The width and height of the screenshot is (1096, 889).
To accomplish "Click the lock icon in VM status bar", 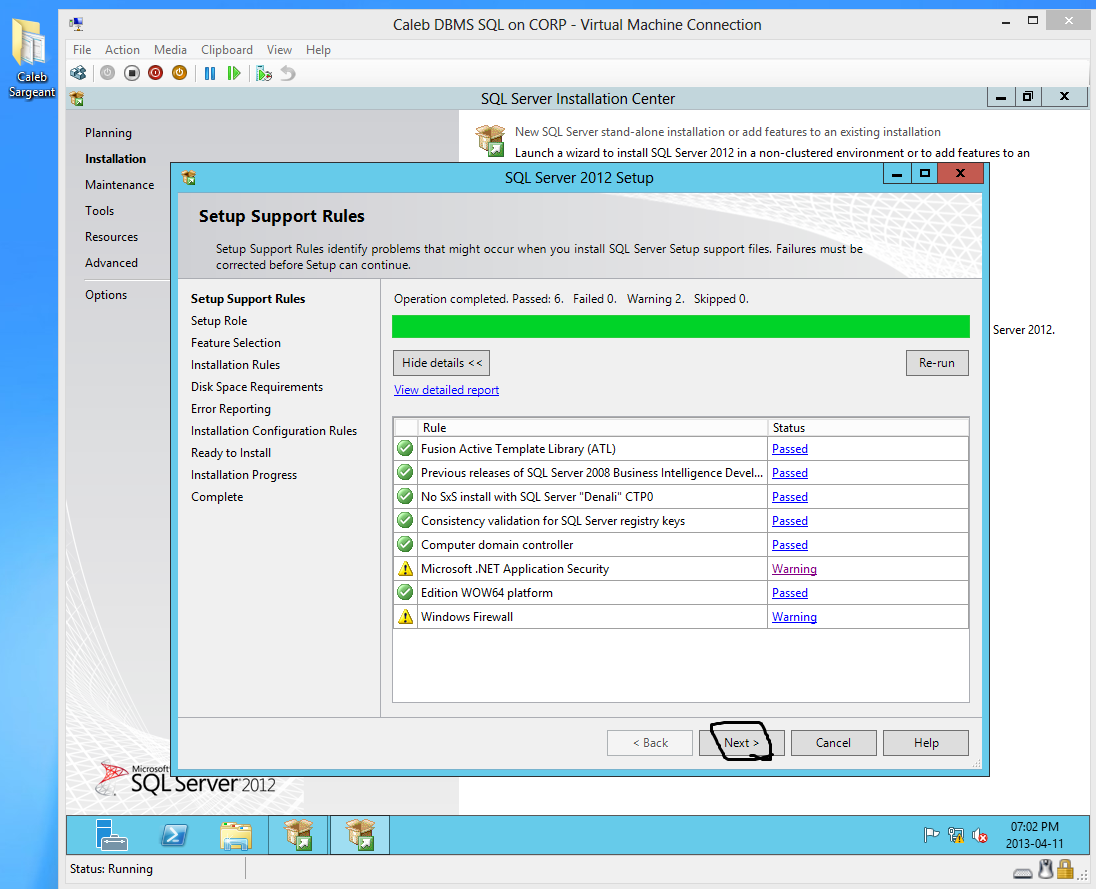I will pyautogui.click(x=1065, y=869).
